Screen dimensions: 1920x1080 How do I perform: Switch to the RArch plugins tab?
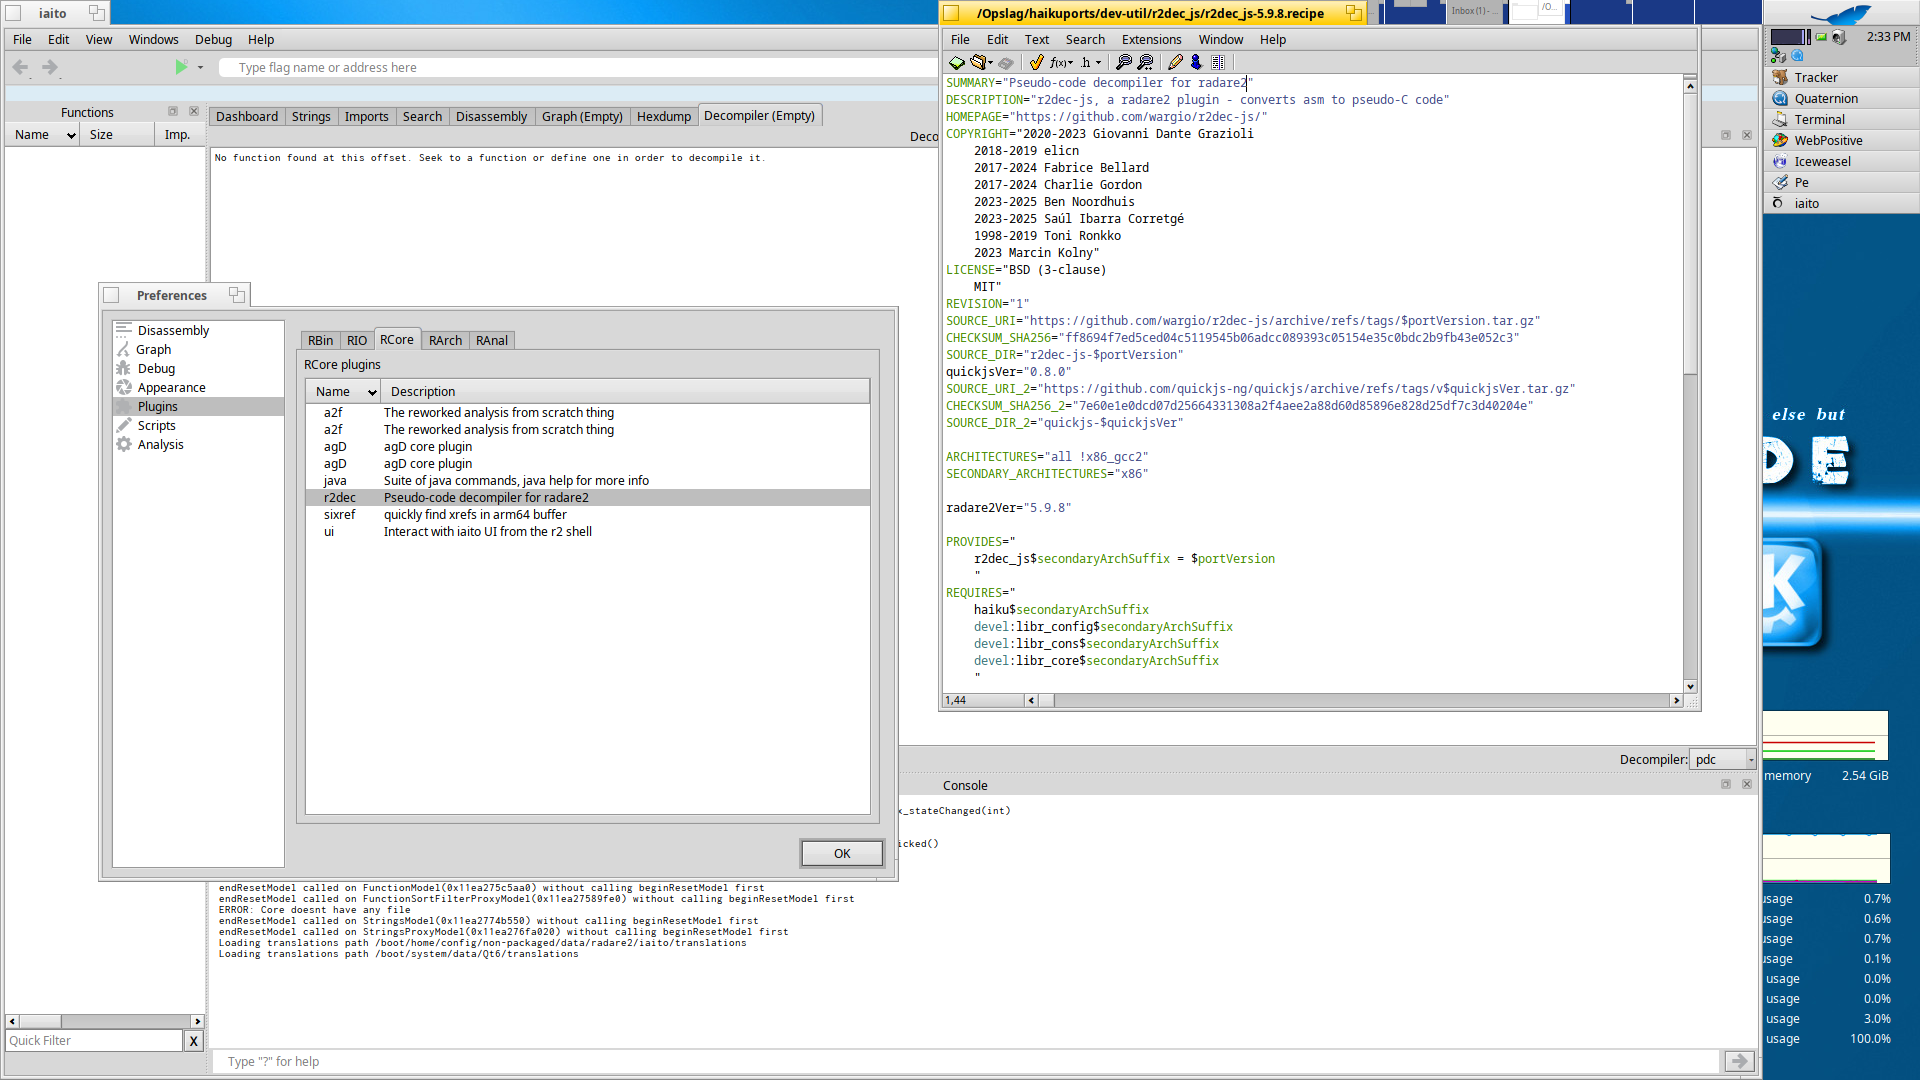point(445,341)
